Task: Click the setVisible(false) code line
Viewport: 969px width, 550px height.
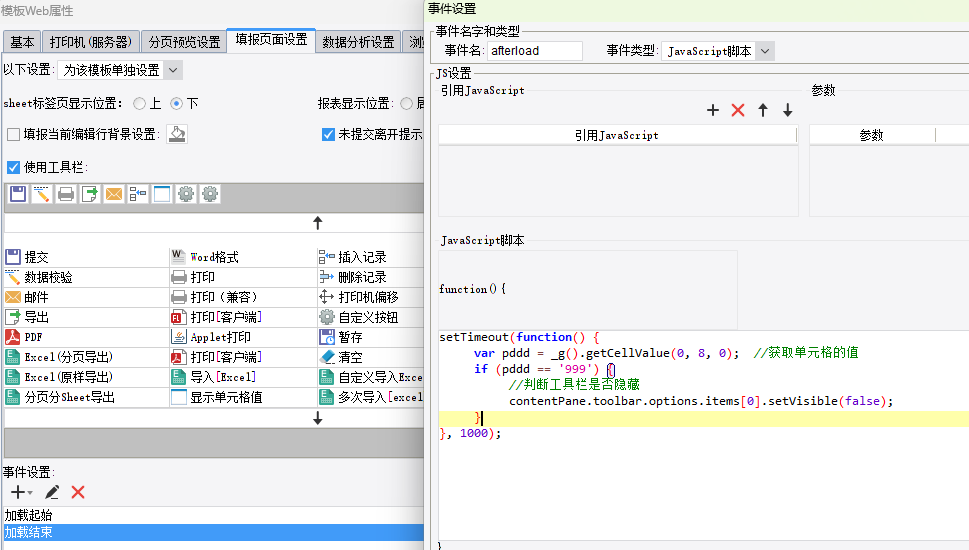Action: pos(701,401)
